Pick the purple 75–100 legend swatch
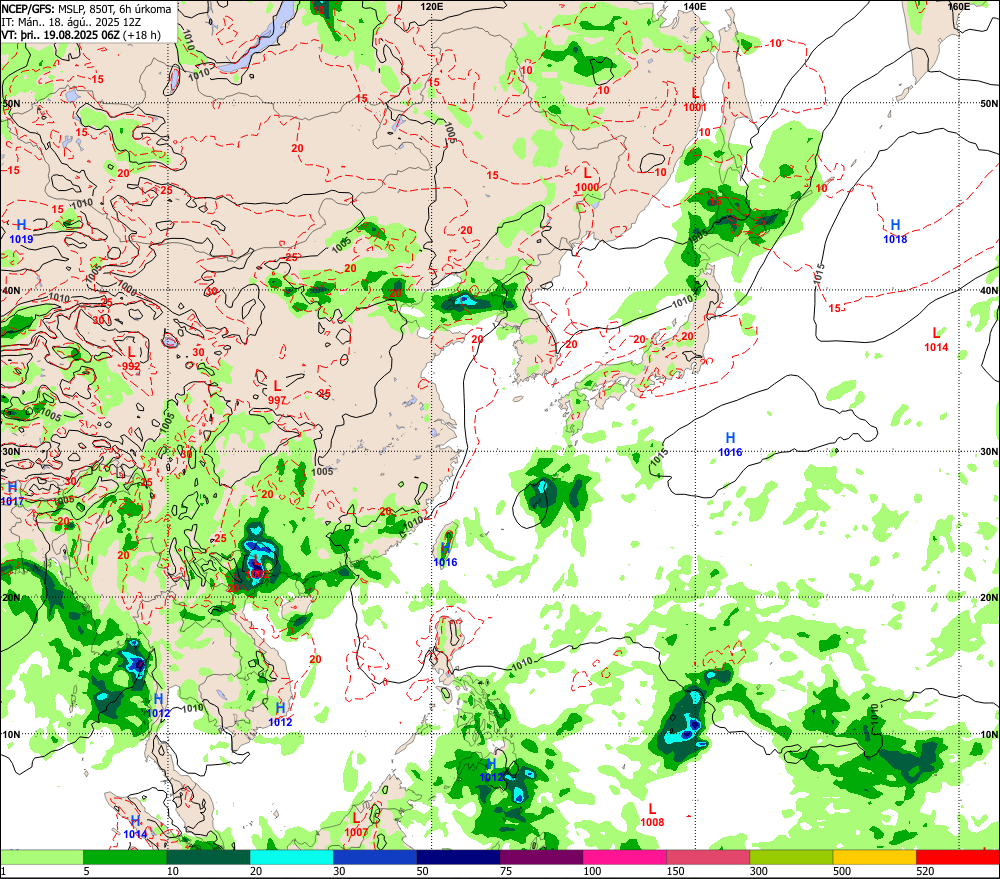 click(541, 857)
